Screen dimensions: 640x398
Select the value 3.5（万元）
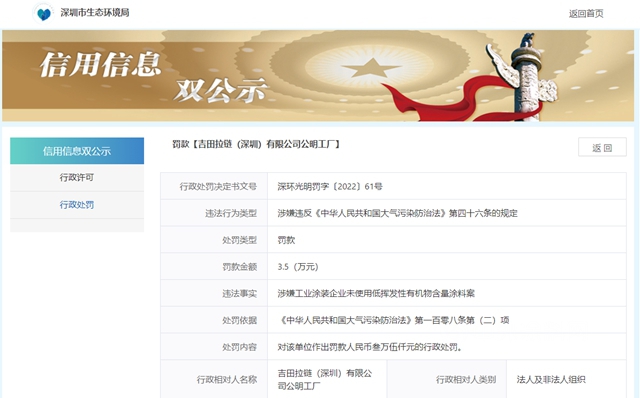298,267
